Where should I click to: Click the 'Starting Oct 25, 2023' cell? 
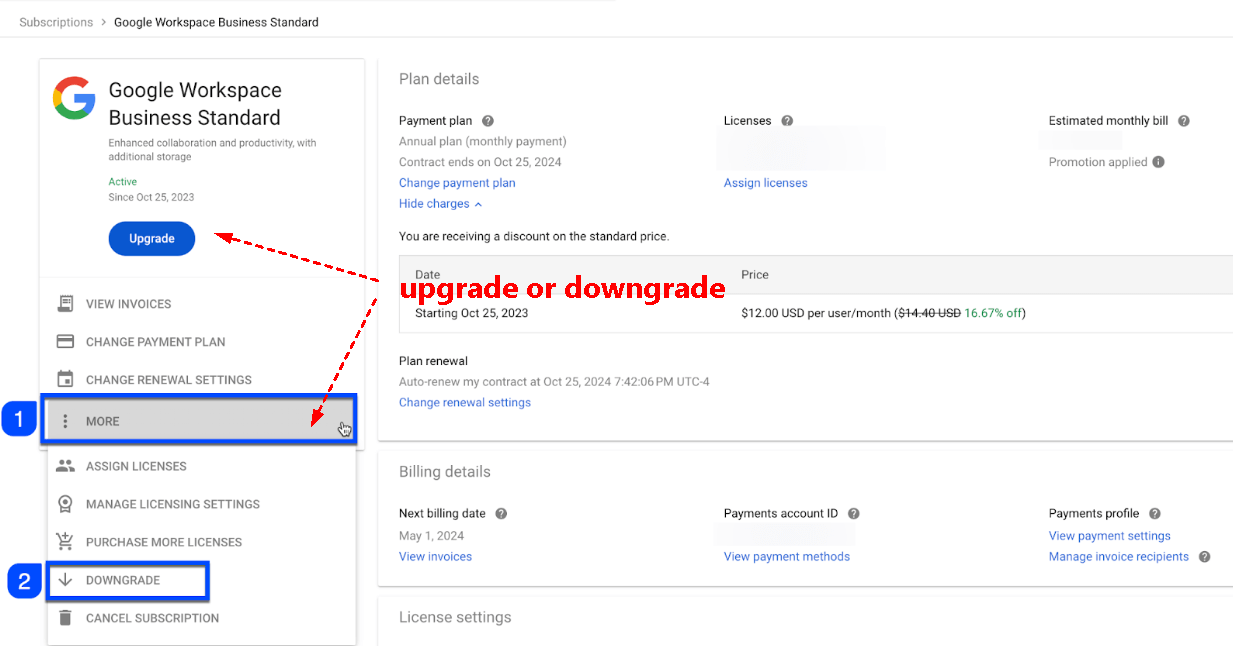tap(471, 313)
